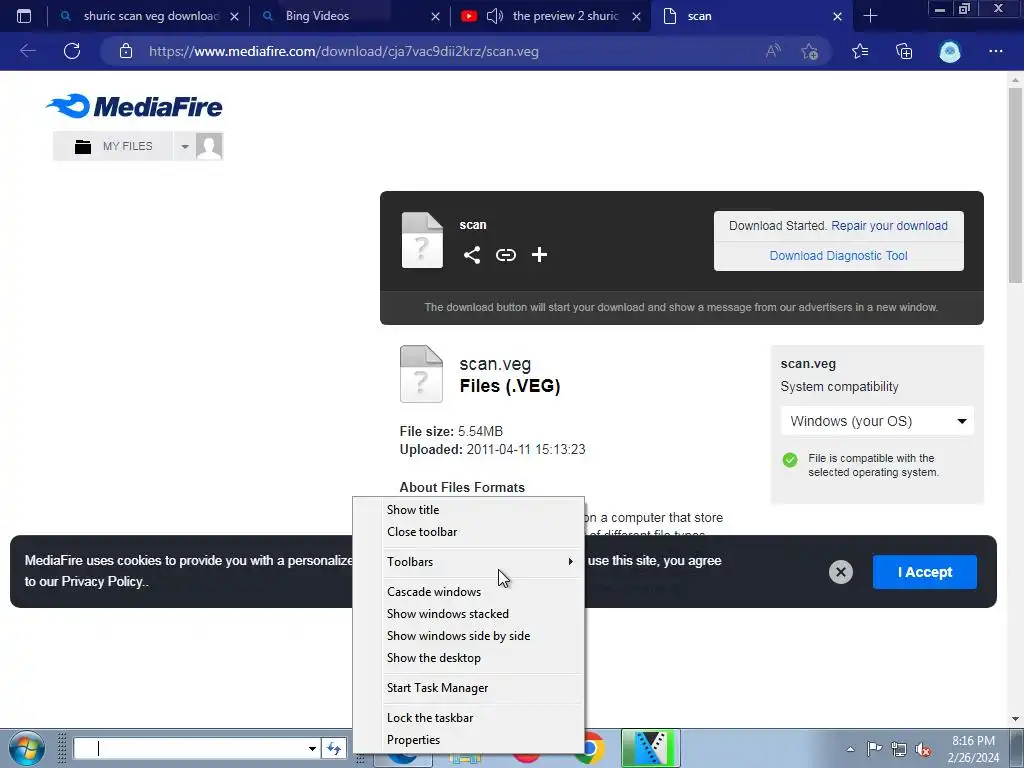Open the Windows Start menu
Image resolution: width=1024 pixels, height=768 pixels.
[27, 749]
